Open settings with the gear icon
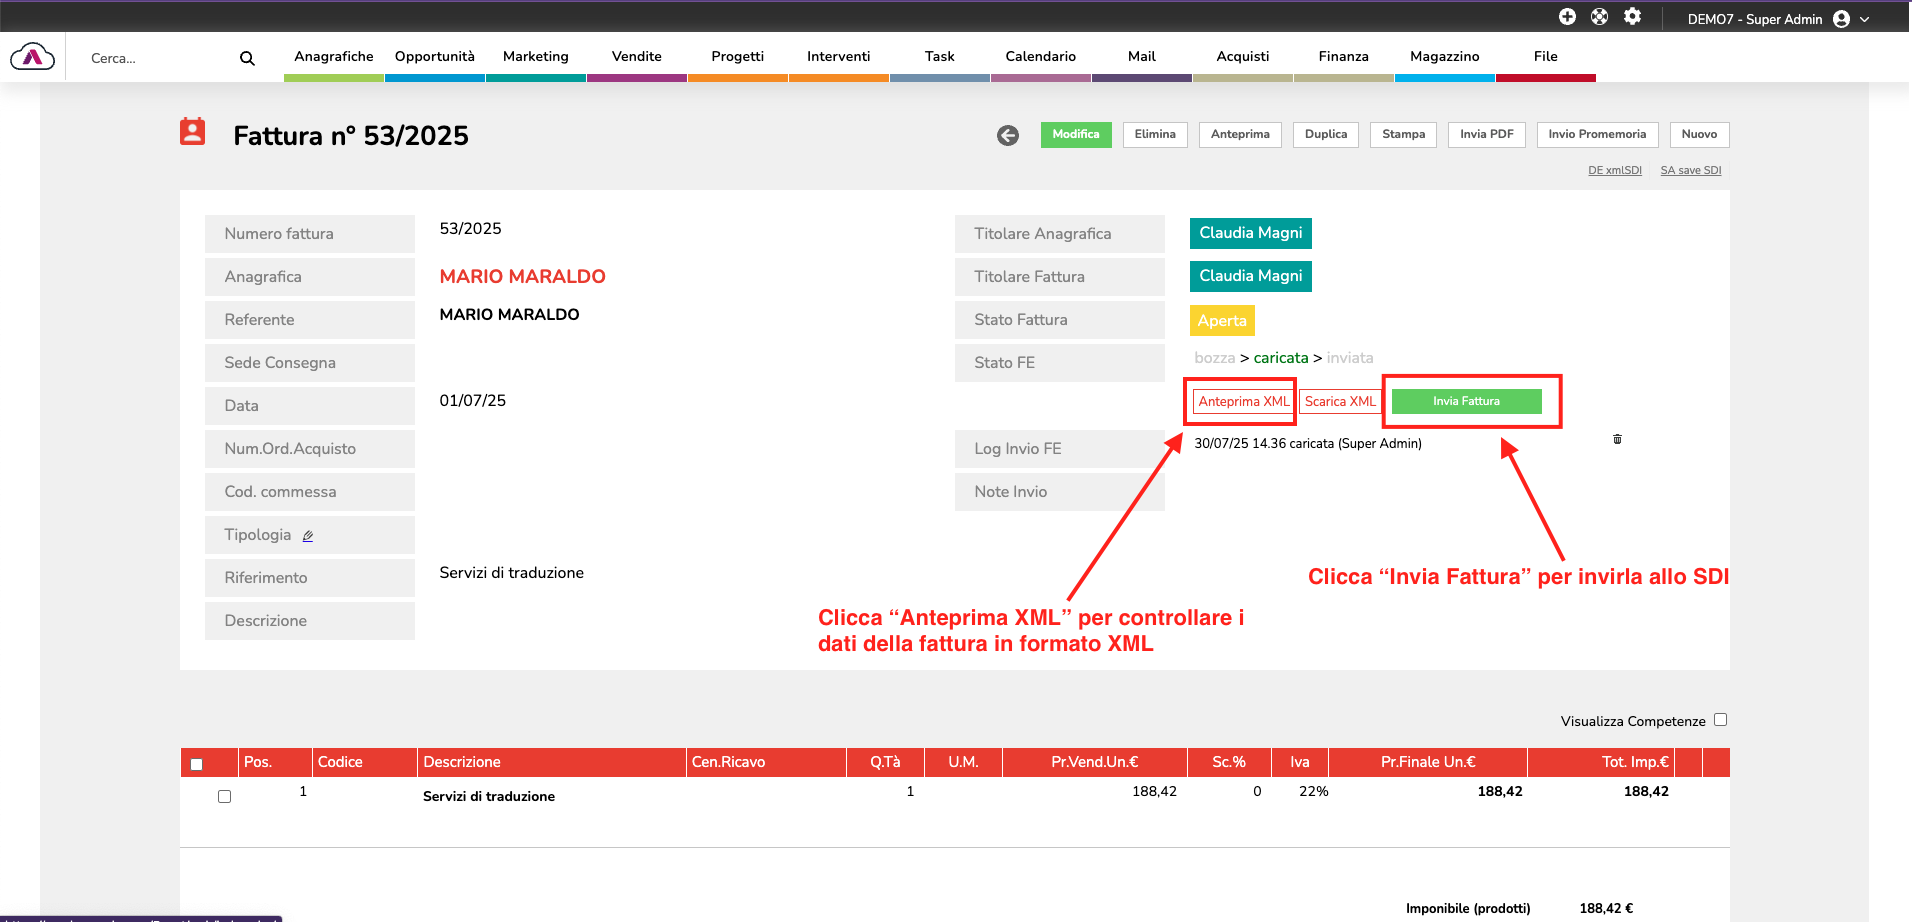 click(x=1632, y=17)
